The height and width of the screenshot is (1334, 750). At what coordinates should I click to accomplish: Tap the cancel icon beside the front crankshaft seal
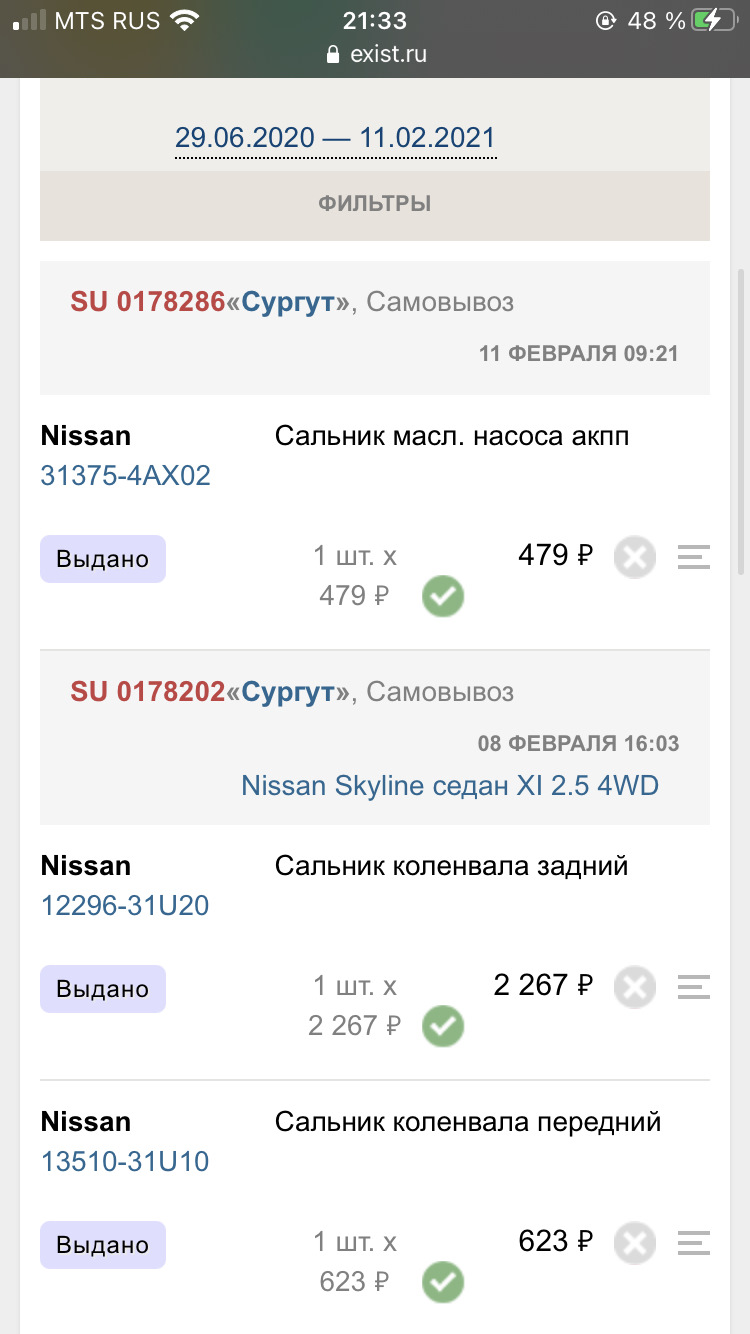point(634,1244)
